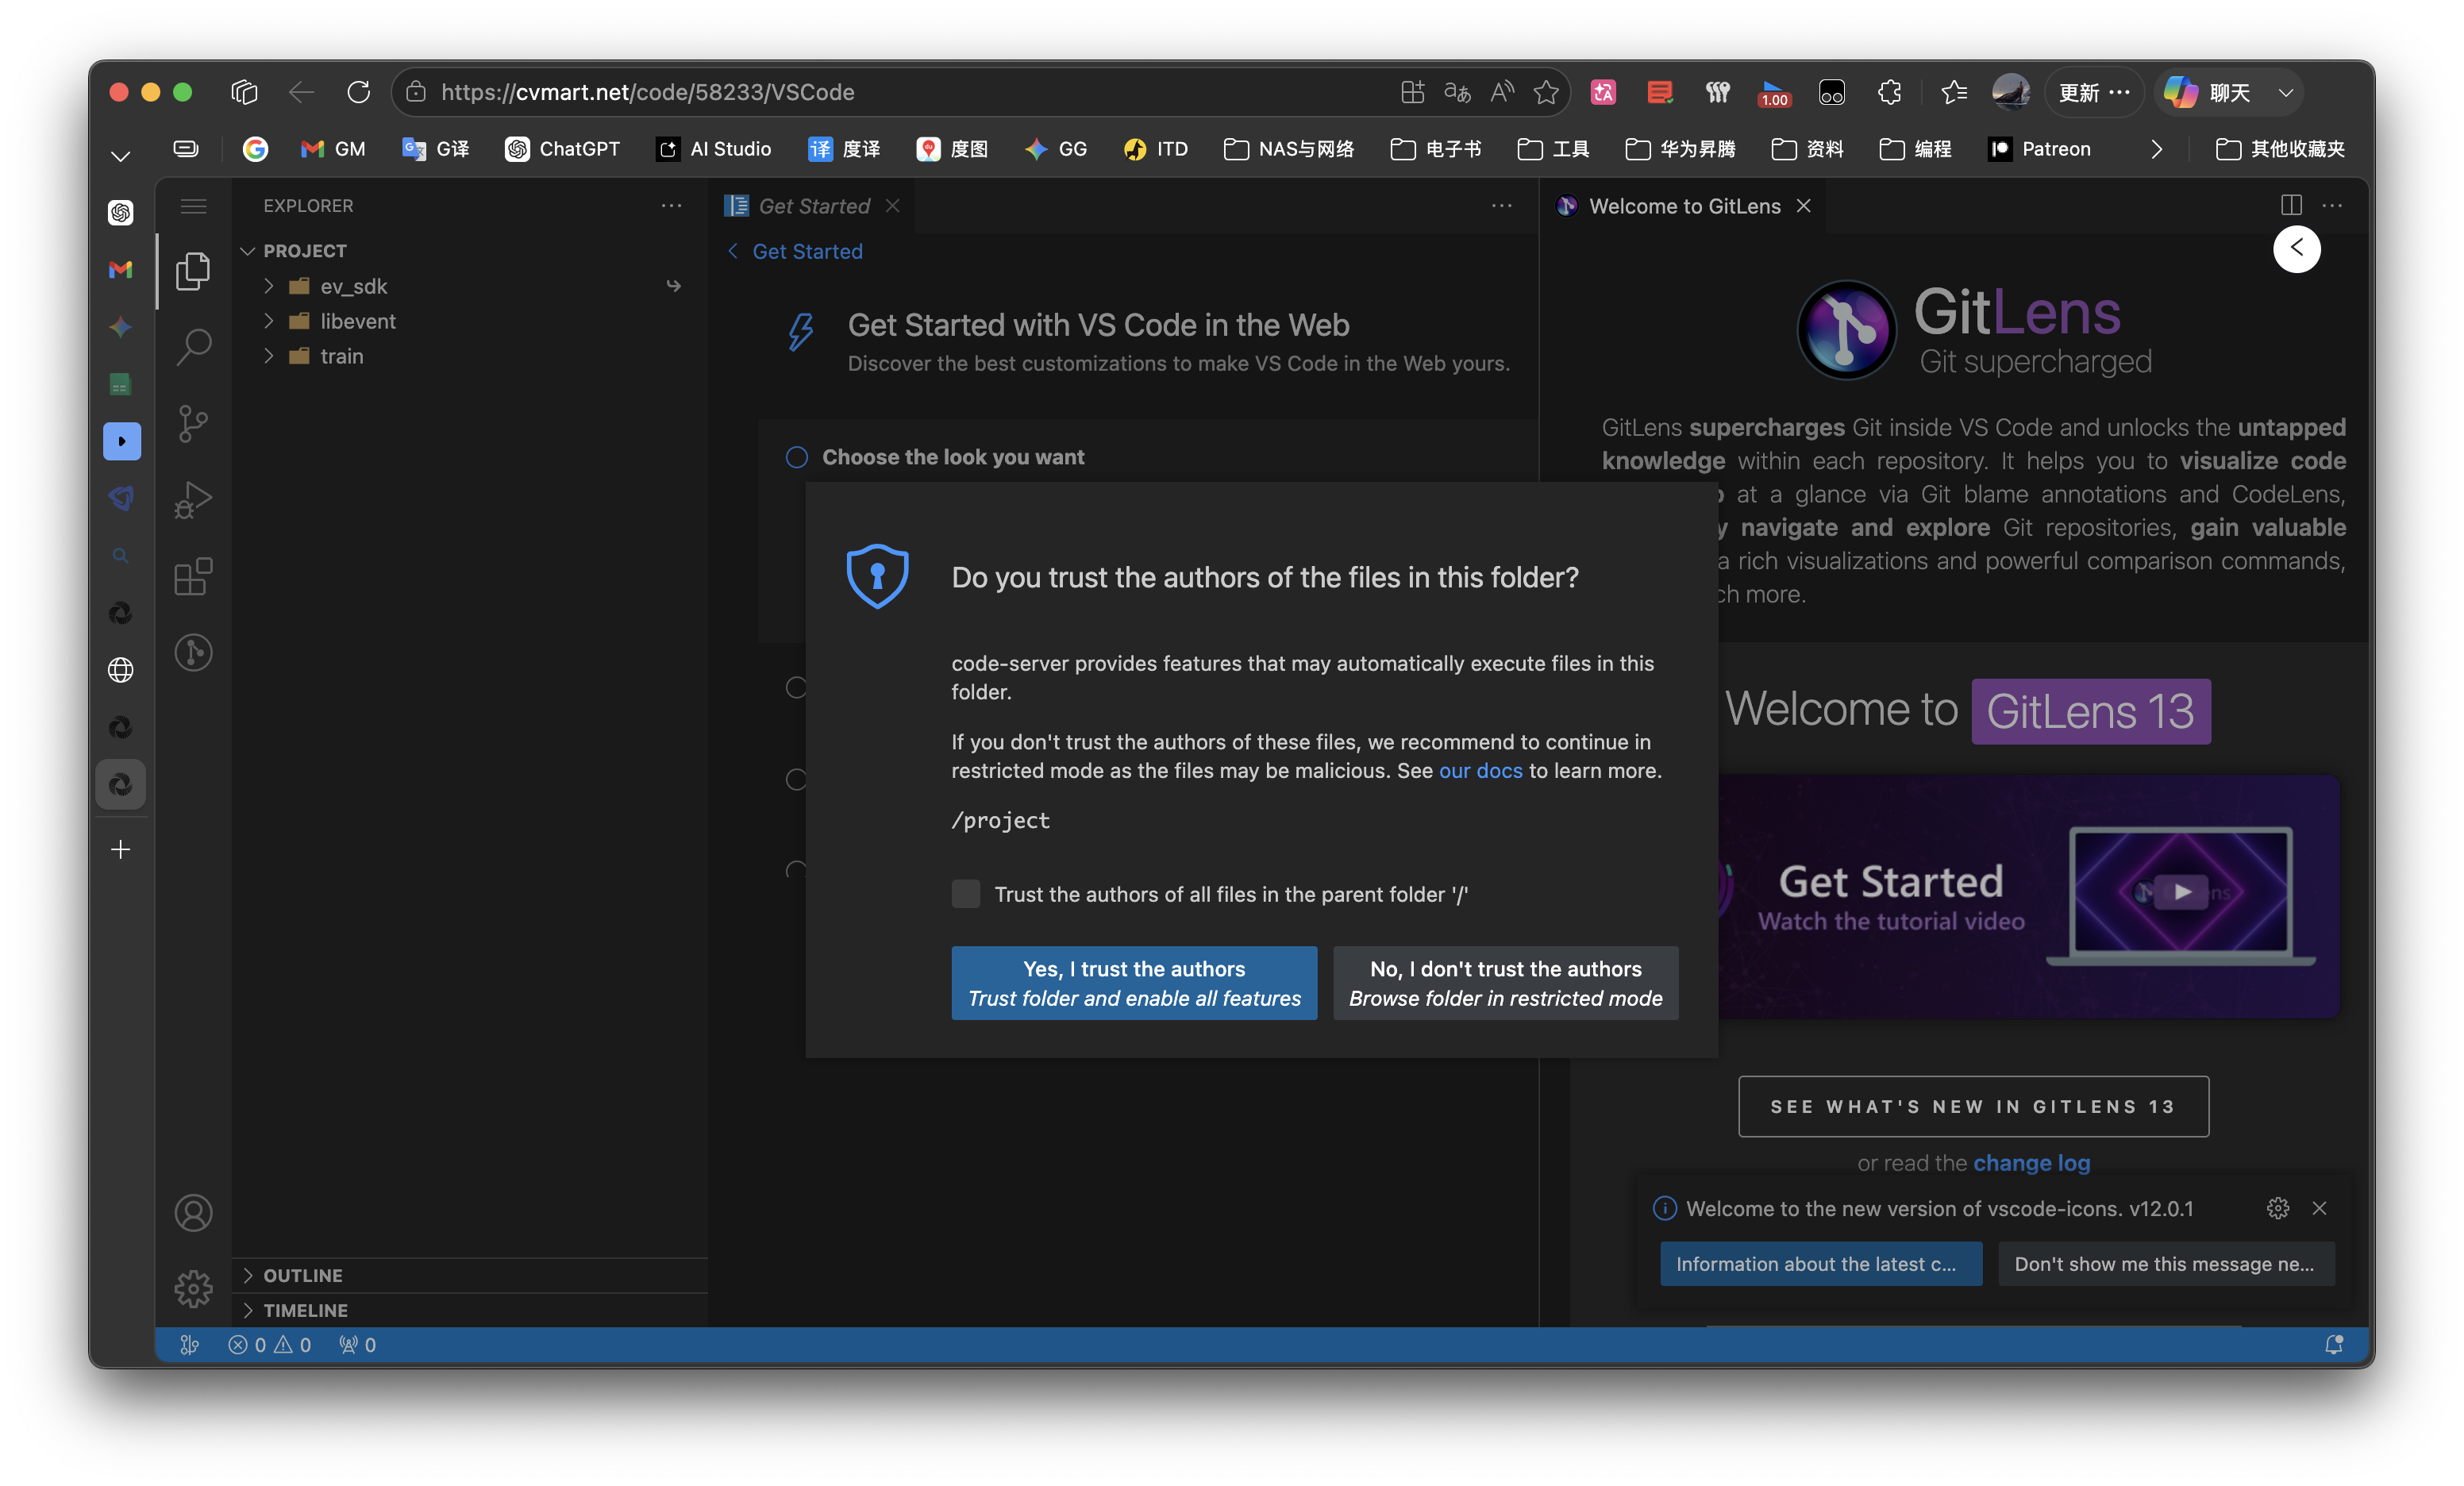Check 'Trust the authors of all files' checkbox
This screenshot has height=1486, width=2464.
[965, 894]
